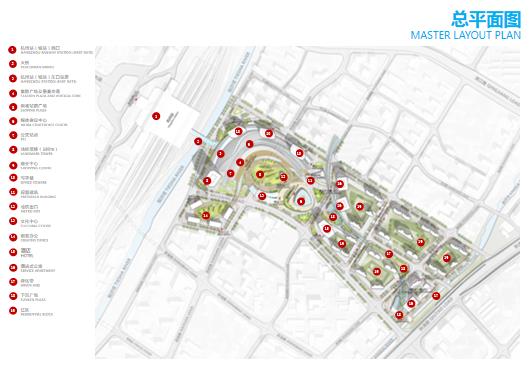Select the legend marker beside HOTEL
The image size is (531, 365).
point(13,252)
